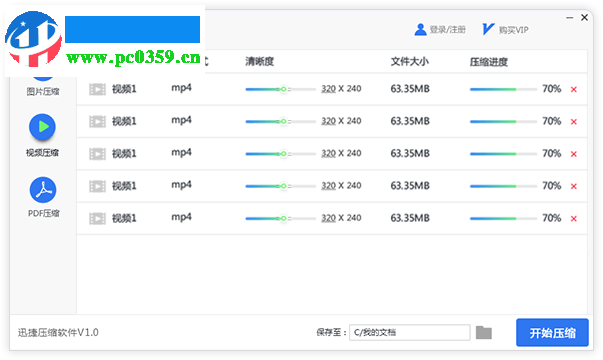Open the 购买VIP purchase page
Viewport: 603px width, 360px height.
505,29
